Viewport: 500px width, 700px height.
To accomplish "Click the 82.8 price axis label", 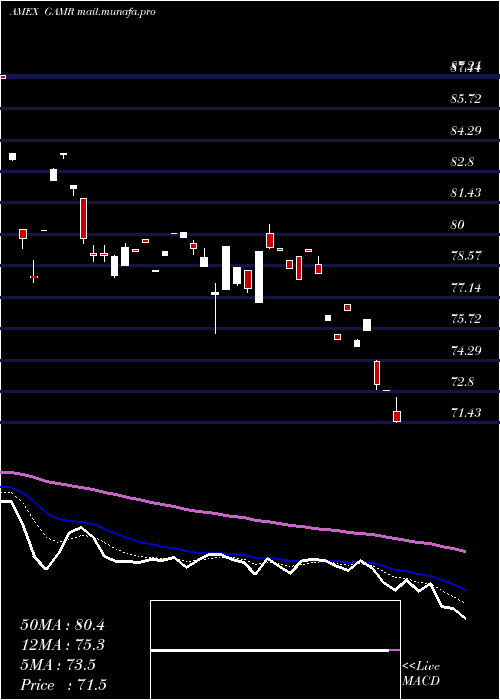I will click(x=462, y=162).
